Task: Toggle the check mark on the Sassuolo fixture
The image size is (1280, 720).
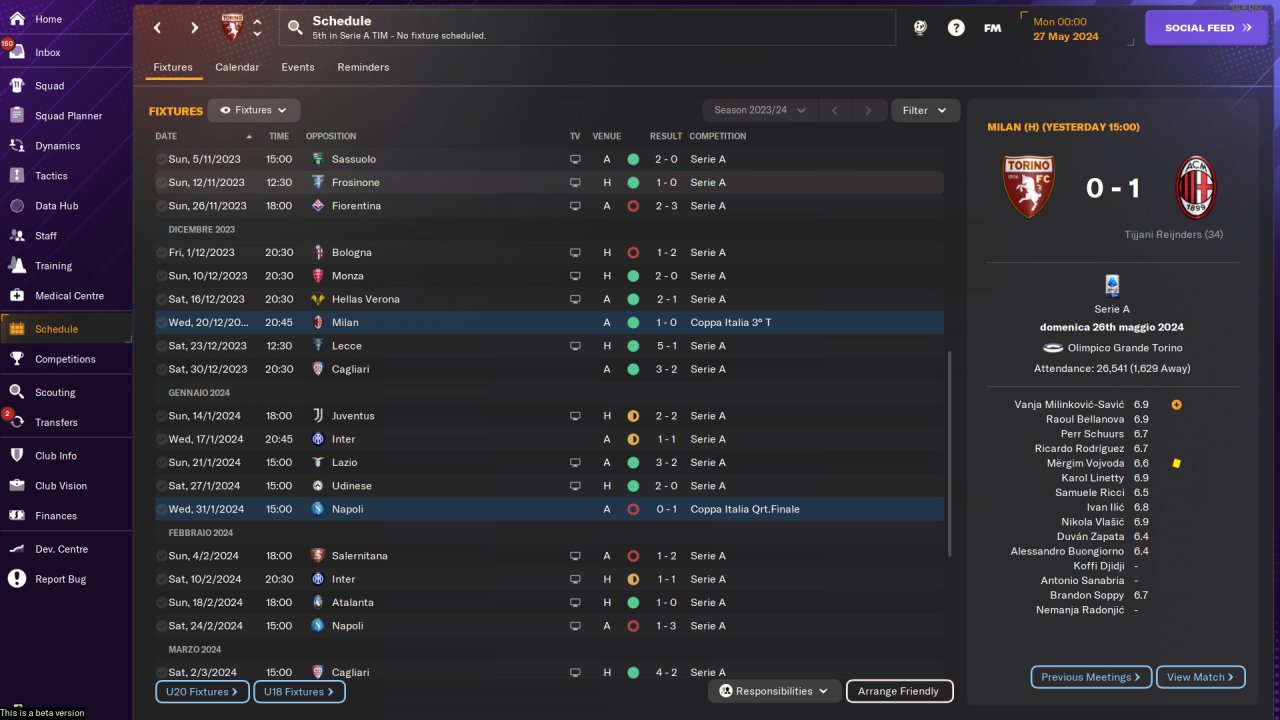Action: (161, 159)
